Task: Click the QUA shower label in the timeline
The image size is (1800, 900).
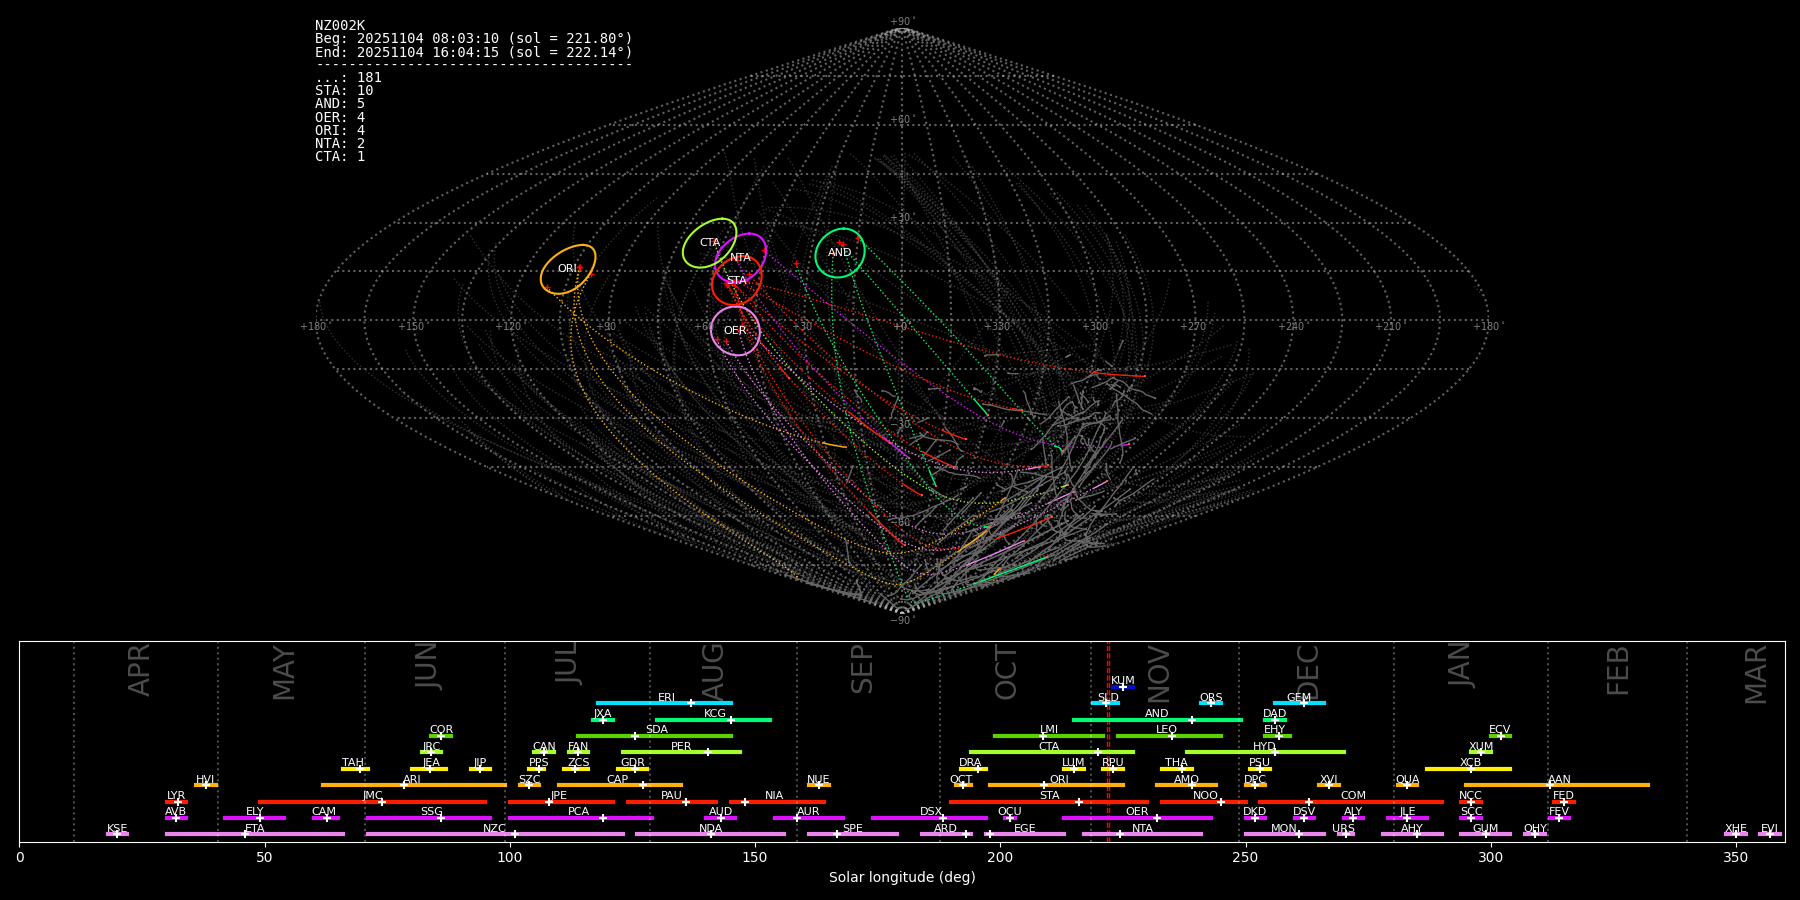Action: pos(1408,780)
